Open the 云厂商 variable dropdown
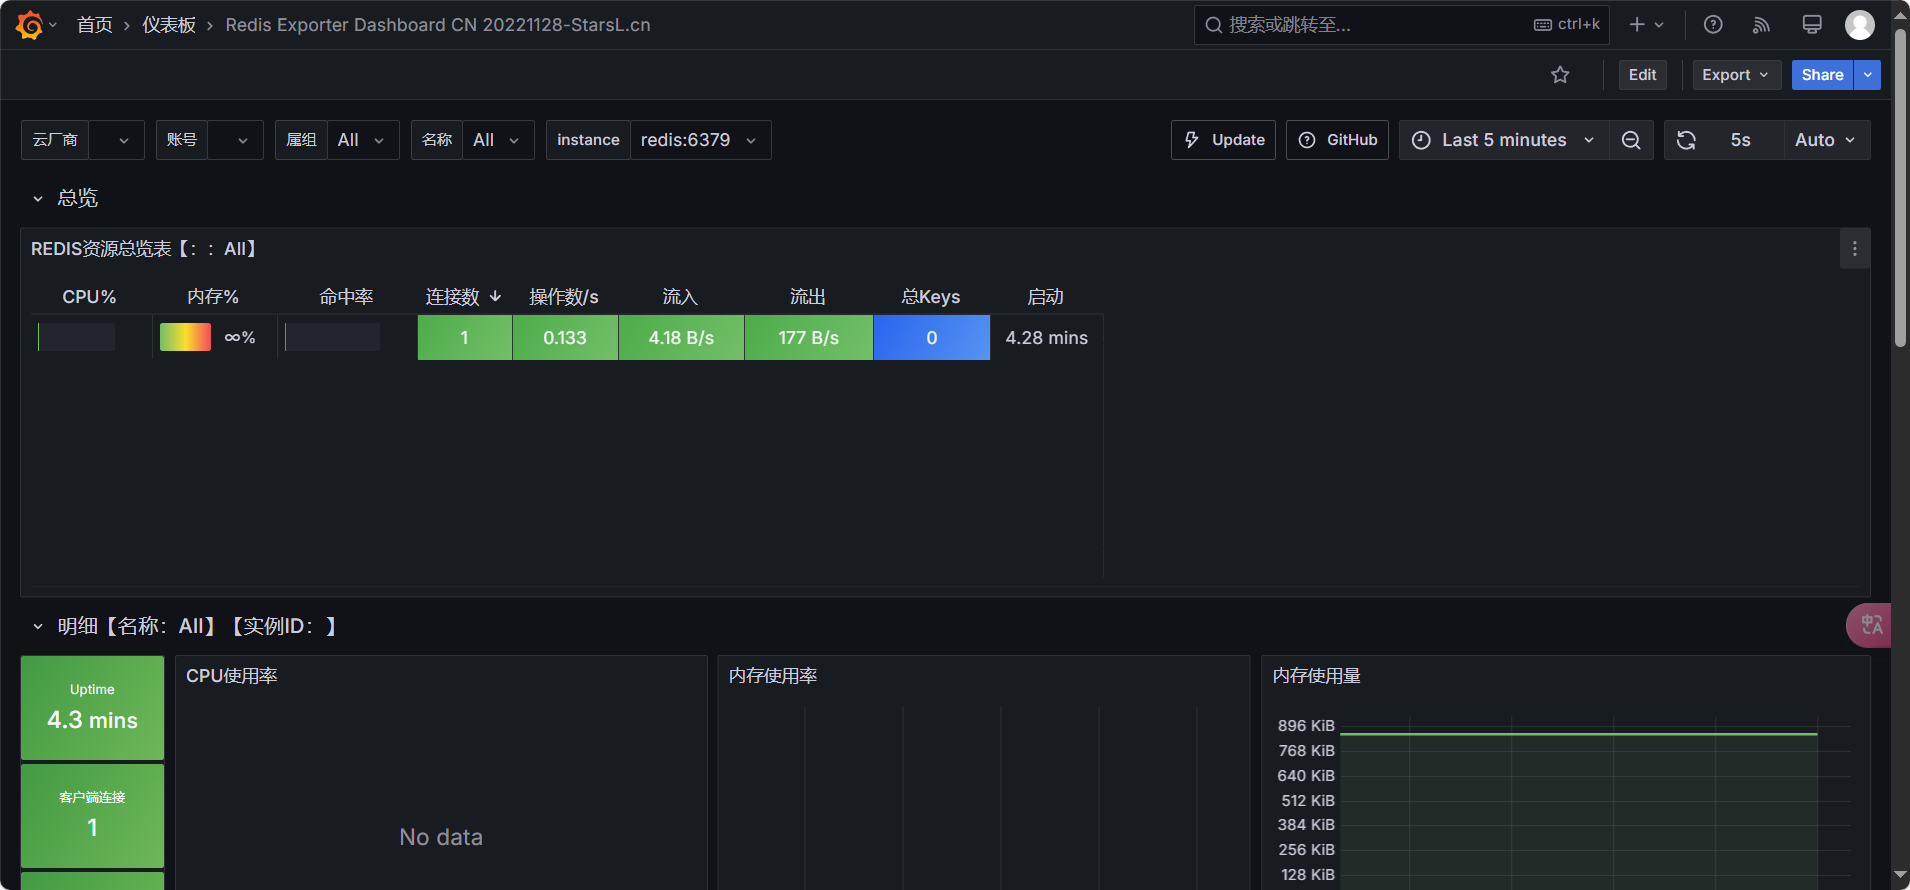Screen dimensions: 1910x890 coord(116,140)
